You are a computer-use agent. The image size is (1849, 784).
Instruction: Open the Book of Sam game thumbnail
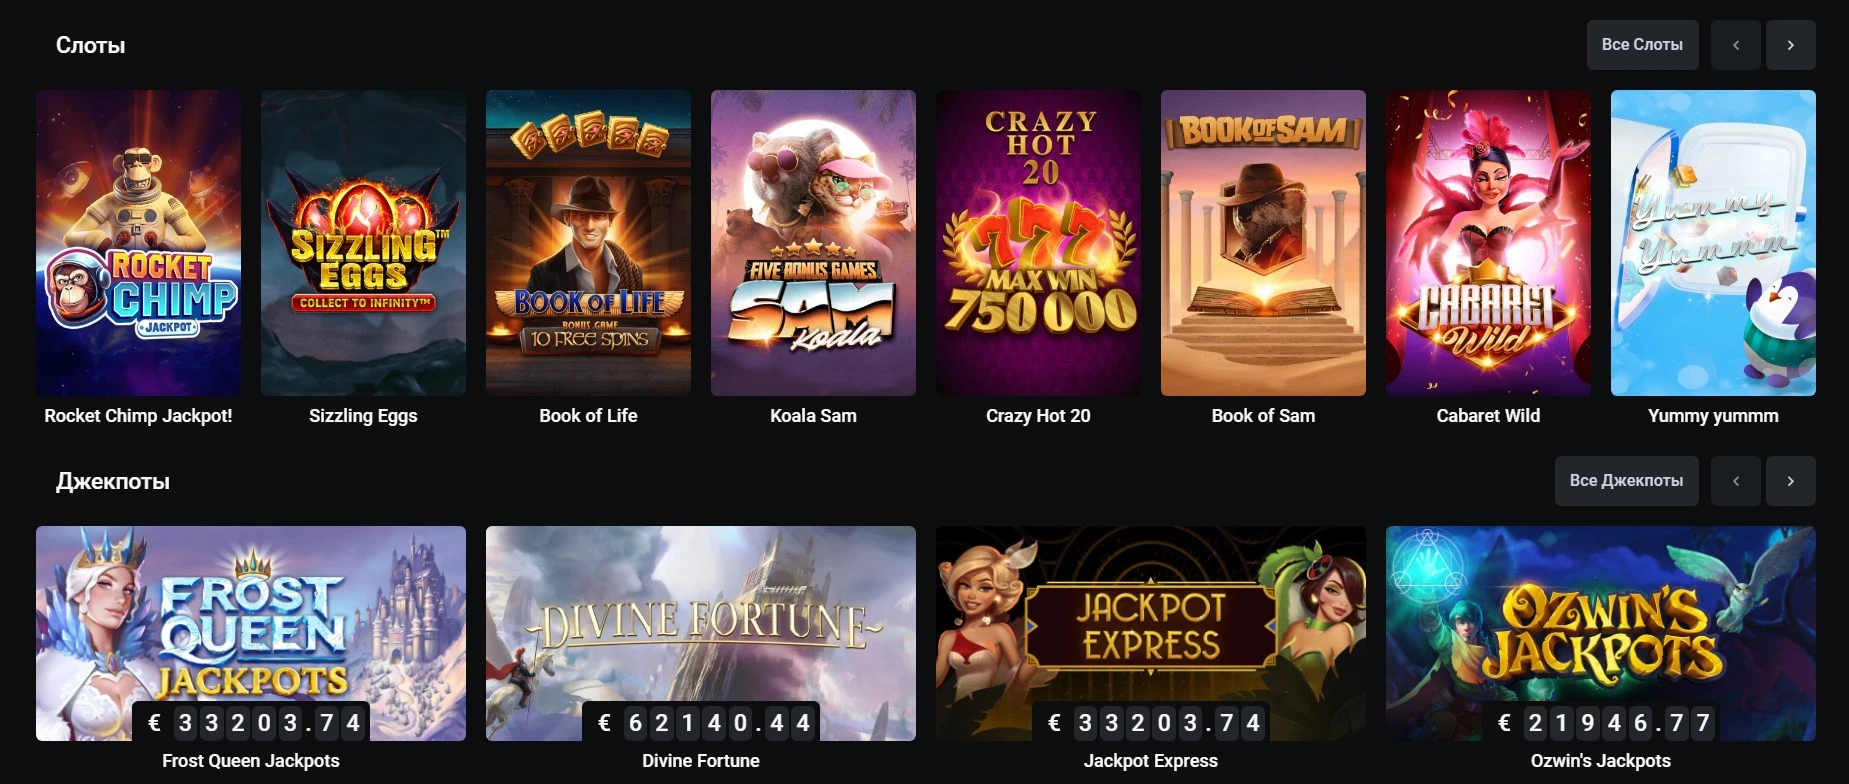[1263, 243]
